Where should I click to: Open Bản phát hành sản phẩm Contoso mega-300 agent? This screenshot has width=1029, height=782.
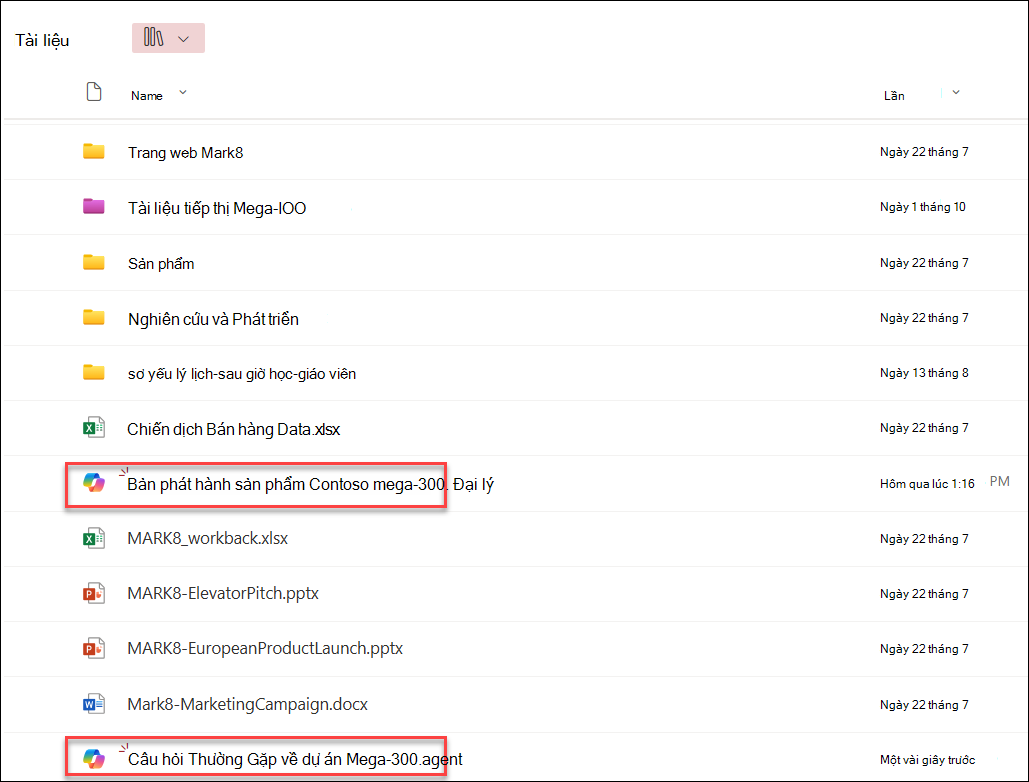(310, 485)
